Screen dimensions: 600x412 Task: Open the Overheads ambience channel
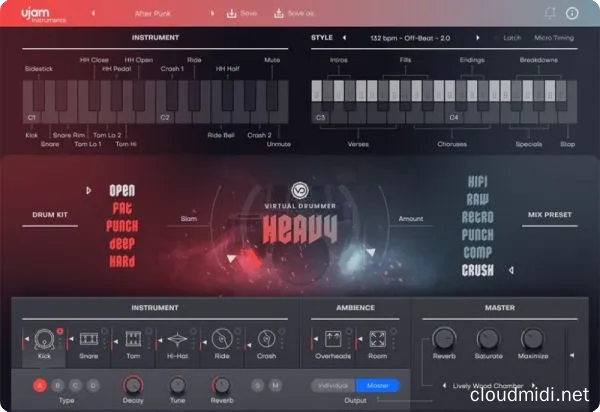333,341
